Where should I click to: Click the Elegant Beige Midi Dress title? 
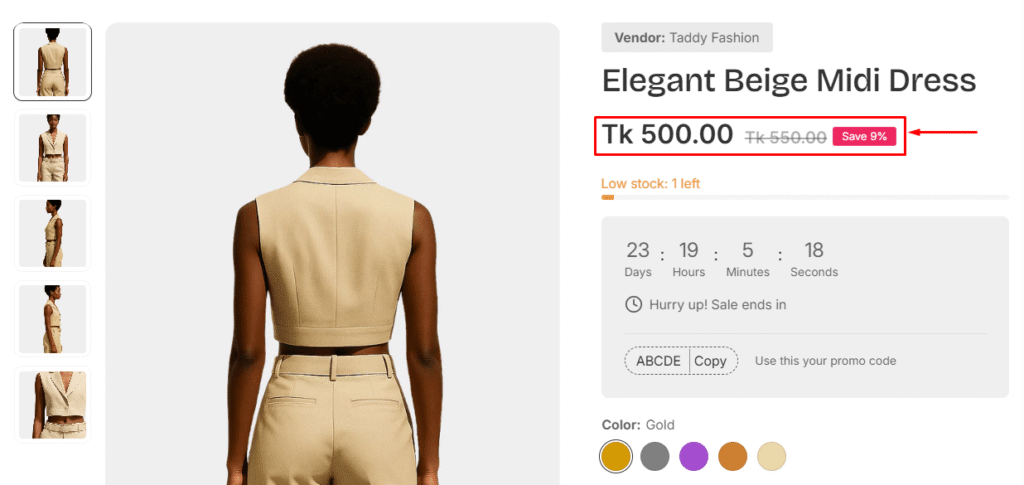(789, 82)
